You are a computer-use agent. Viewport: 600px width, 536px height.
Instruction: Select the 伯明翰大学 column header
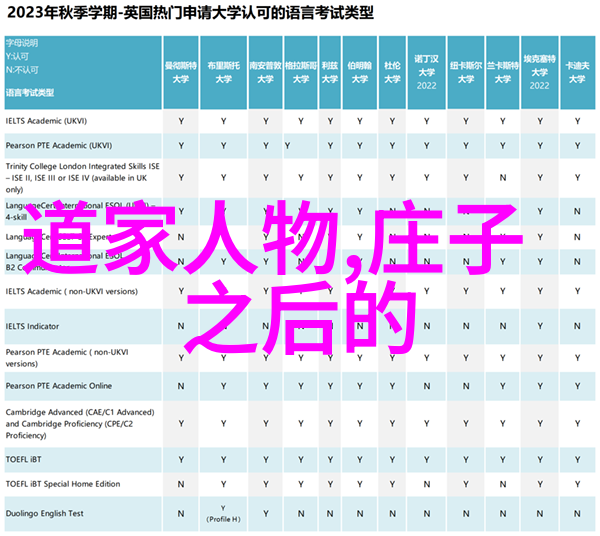click(x=360, y=72)
